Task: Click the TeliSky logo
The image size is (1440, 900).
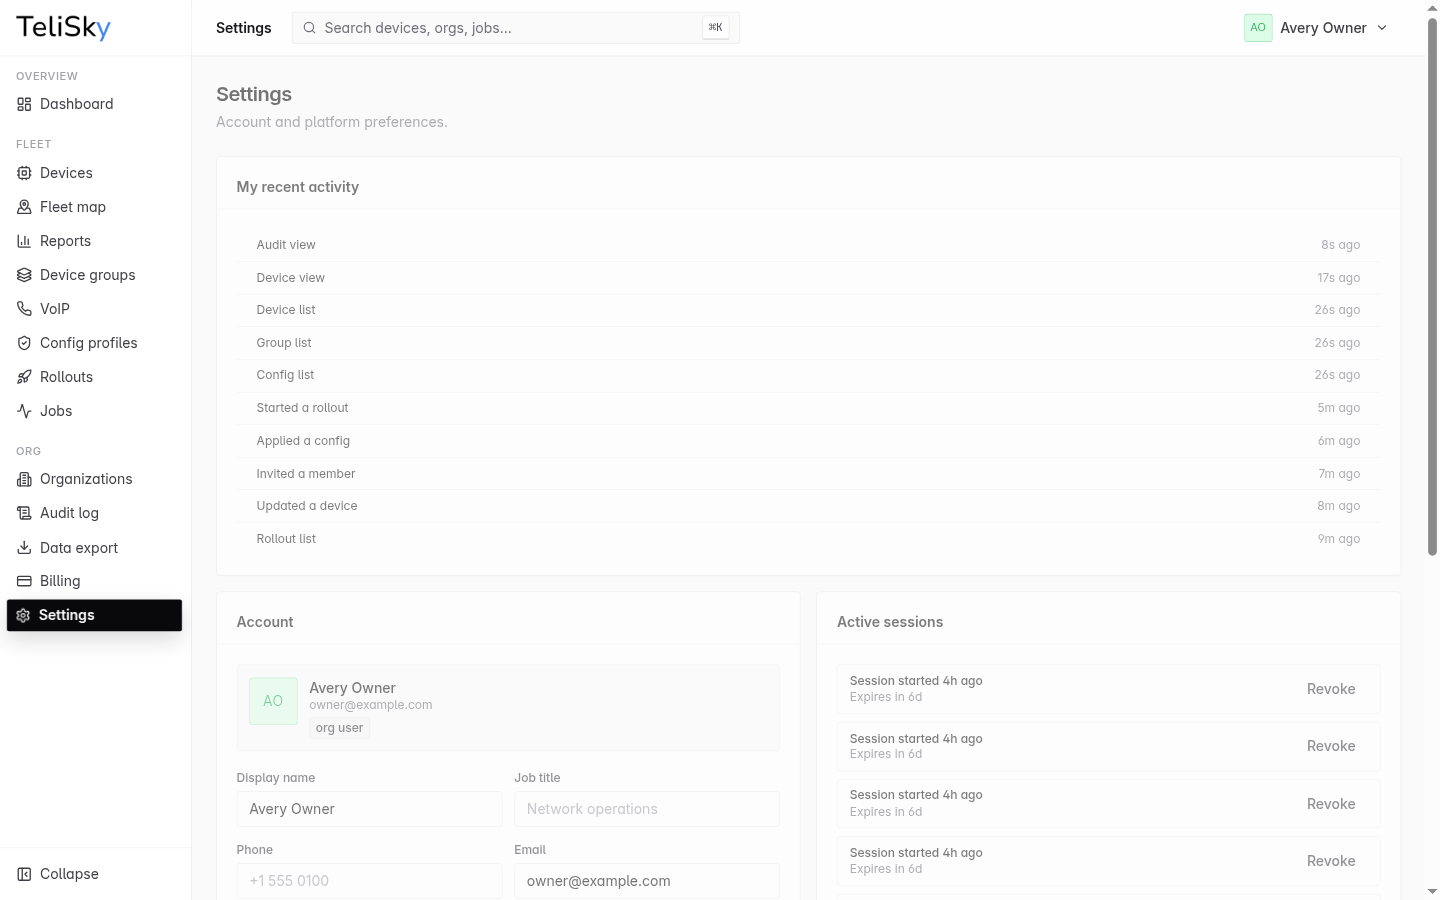Action: coord(64,27)
